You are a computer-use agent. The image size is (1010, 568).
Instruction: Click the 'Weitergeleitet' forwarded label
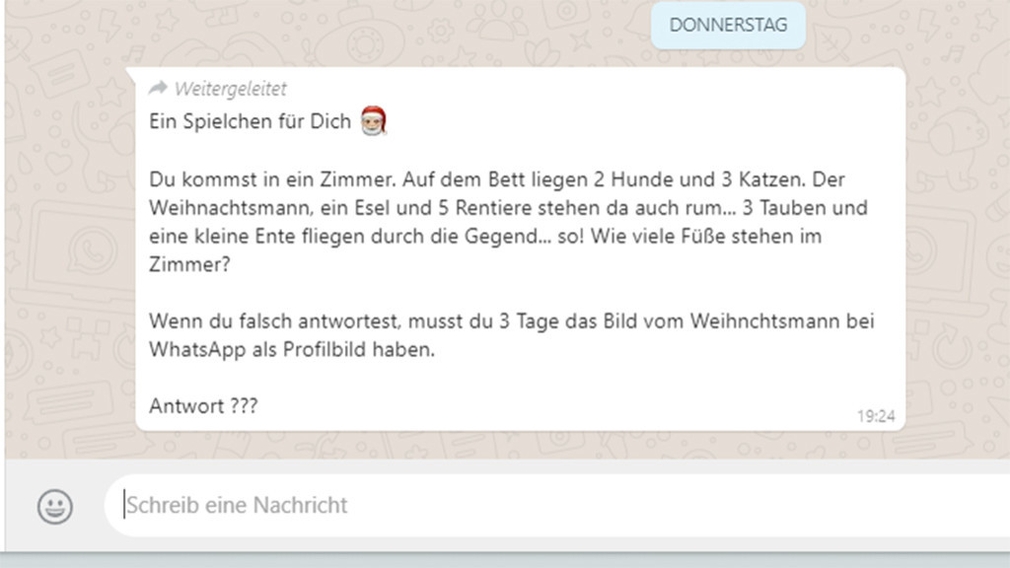point(230,89)
